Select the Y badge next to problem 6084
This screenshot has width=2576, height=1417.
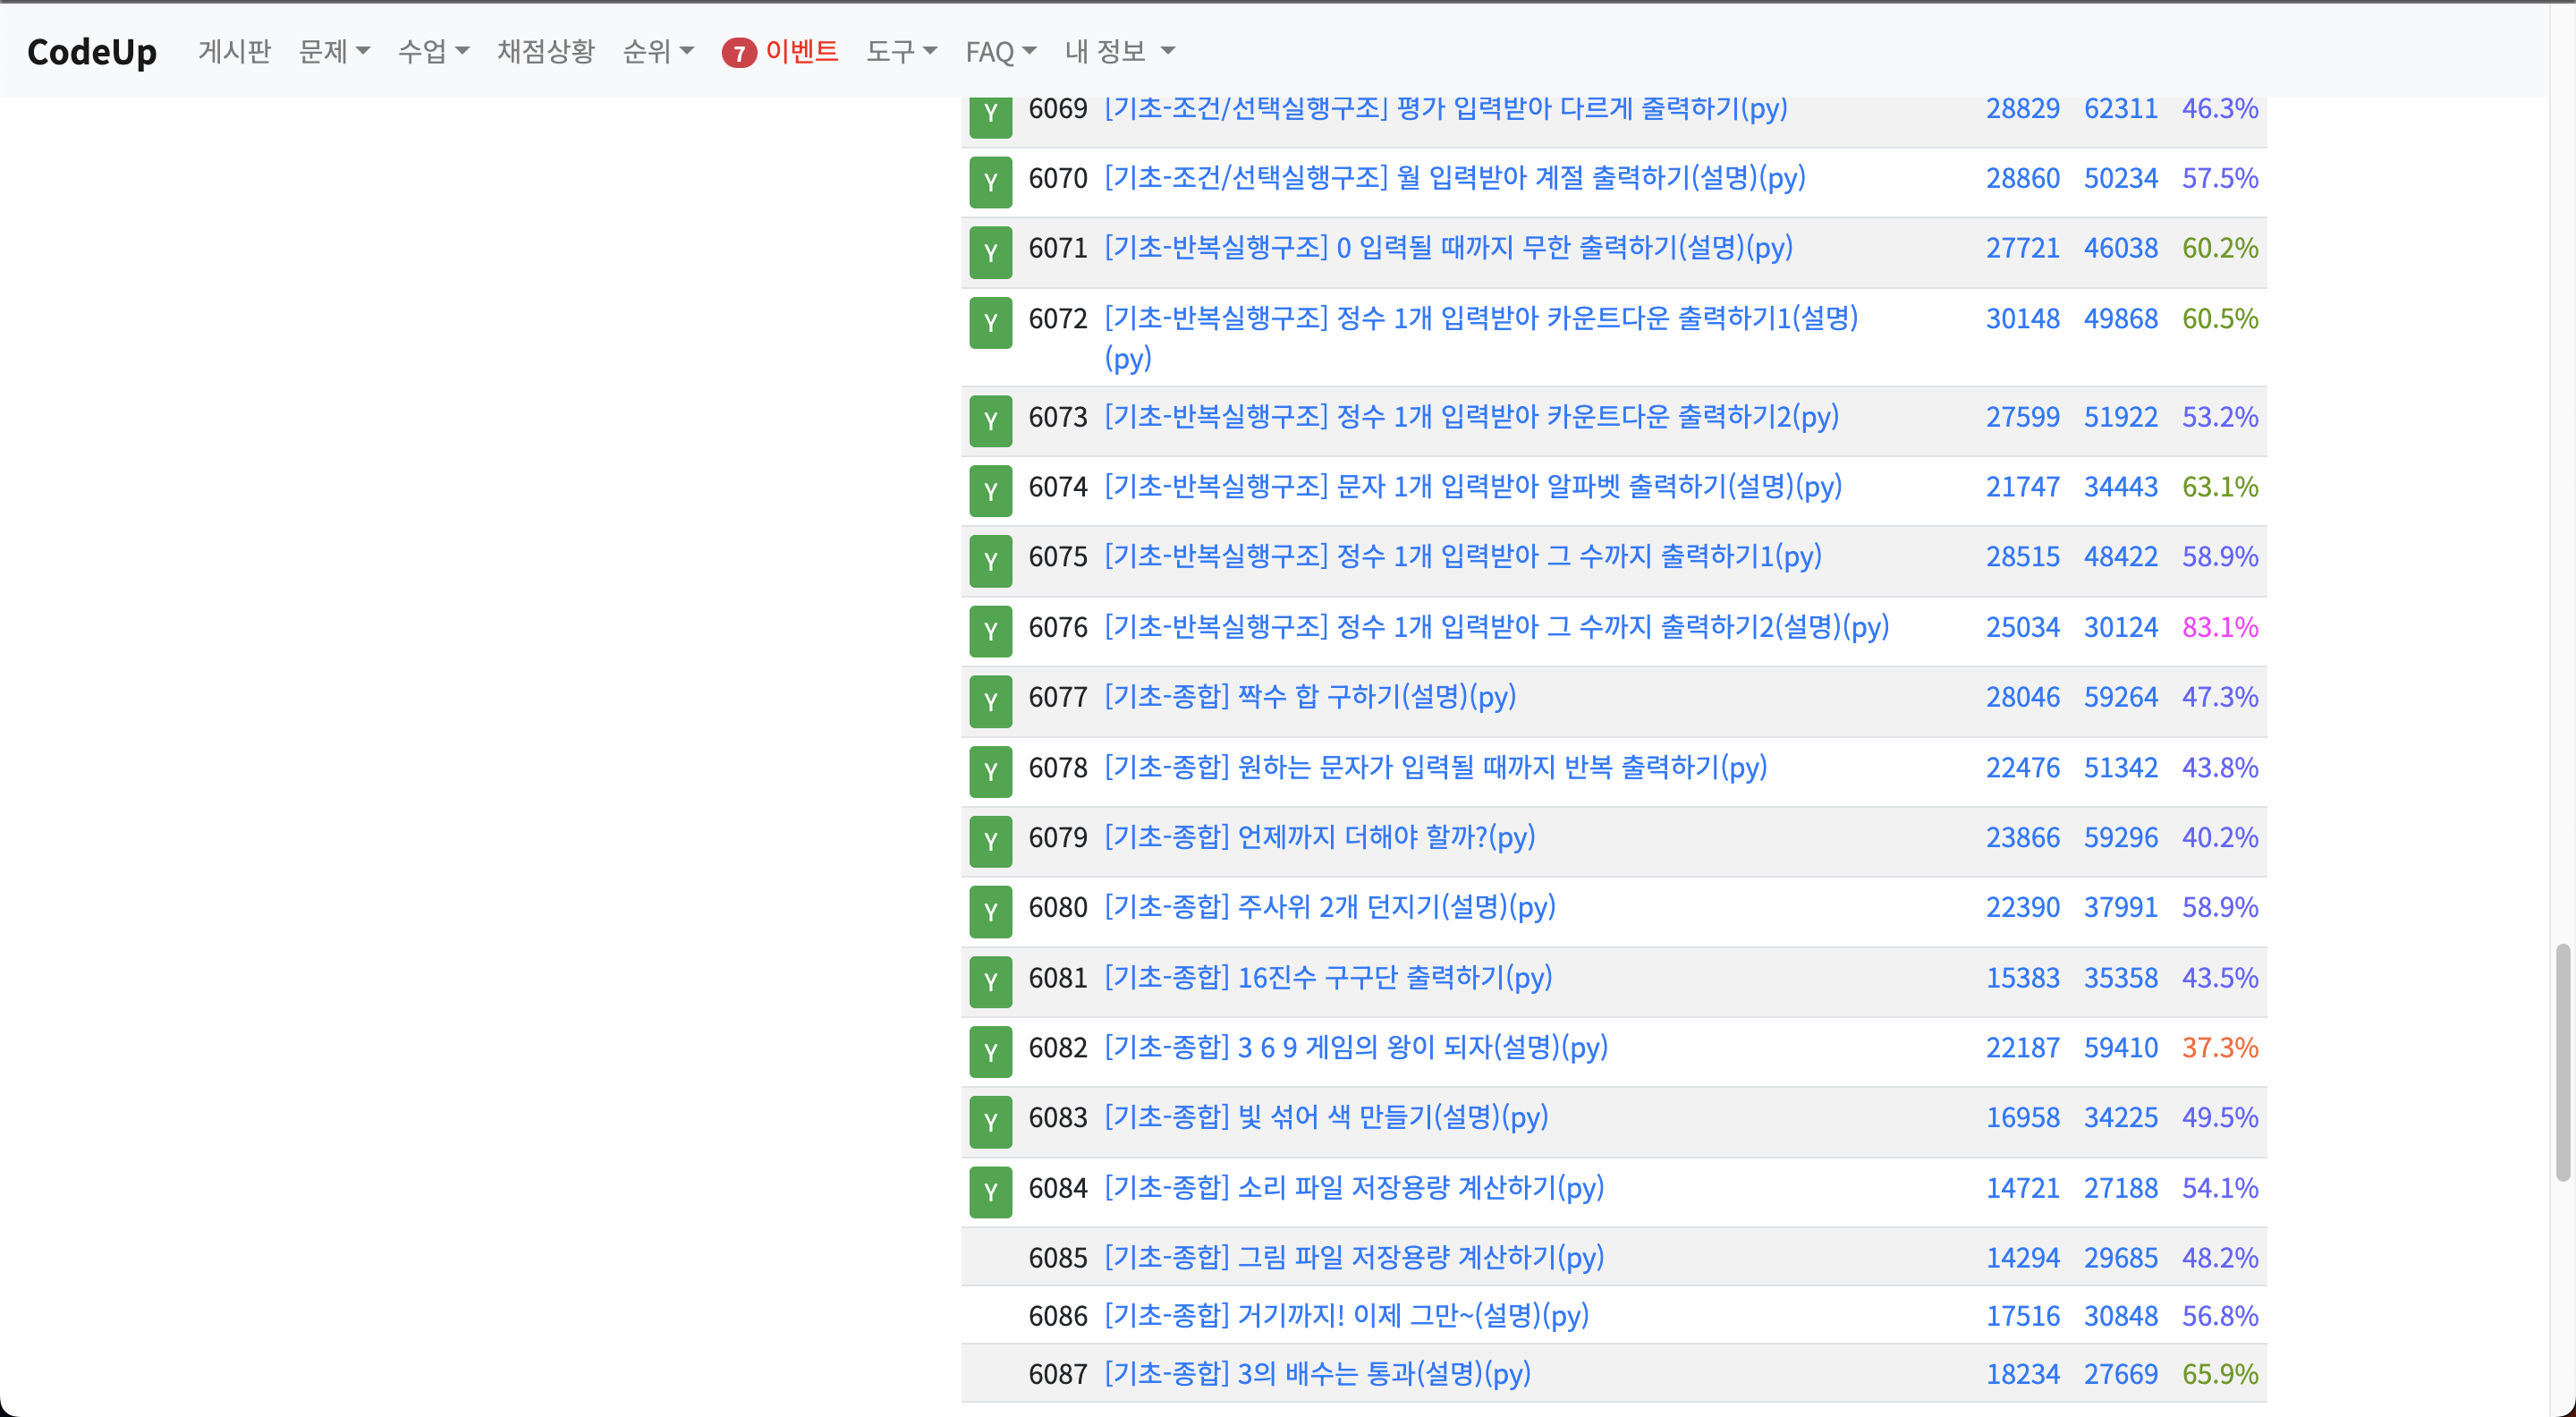(989, 1191)
